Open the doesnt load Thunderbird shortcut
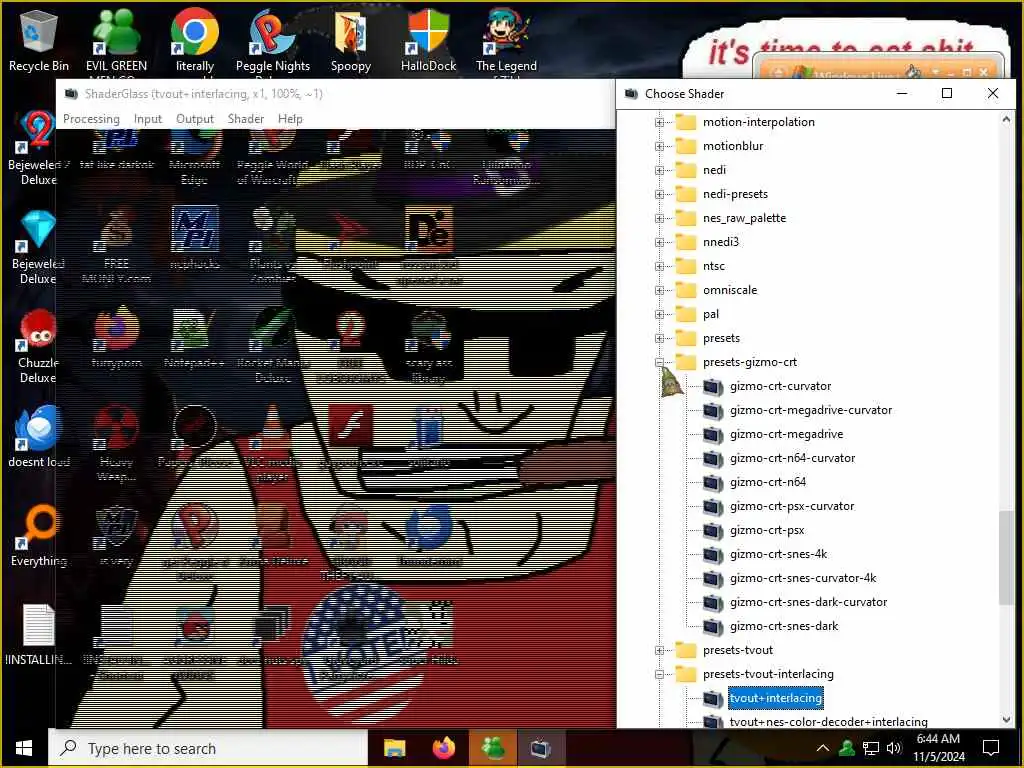The width and height of the screenshot is (1024, 768). pyautogui.click(x=39, y=436)
